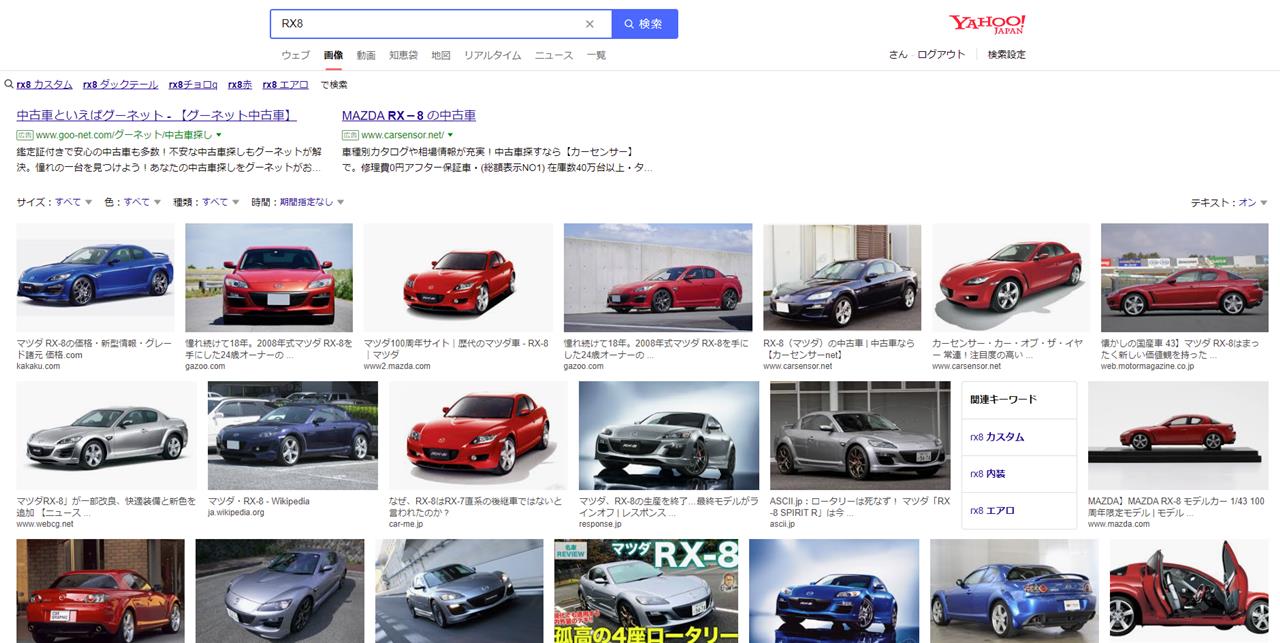Click the response.jp source text
Screen dimensions: 1280x643
pyautogui.click(x=600, y=523)
